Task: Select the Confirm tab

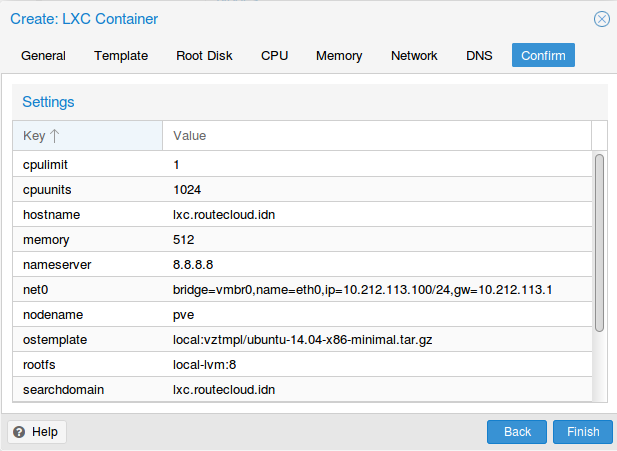Action: point(543,55)
